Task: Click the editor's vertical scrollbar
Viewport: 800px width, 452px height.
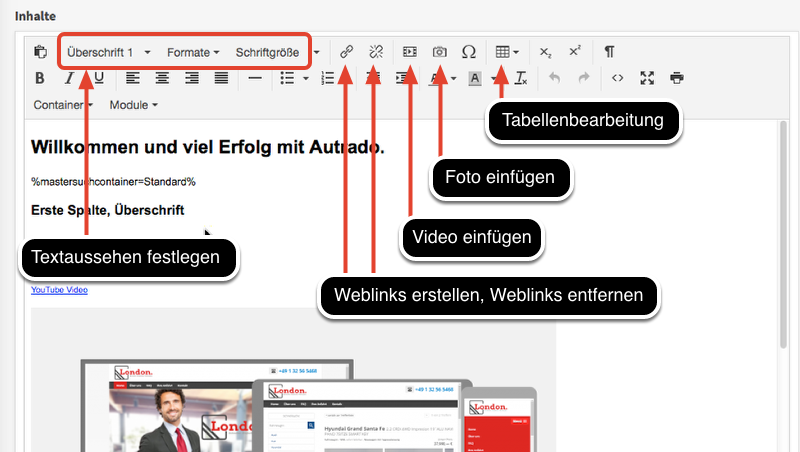Action: point(784,235)
